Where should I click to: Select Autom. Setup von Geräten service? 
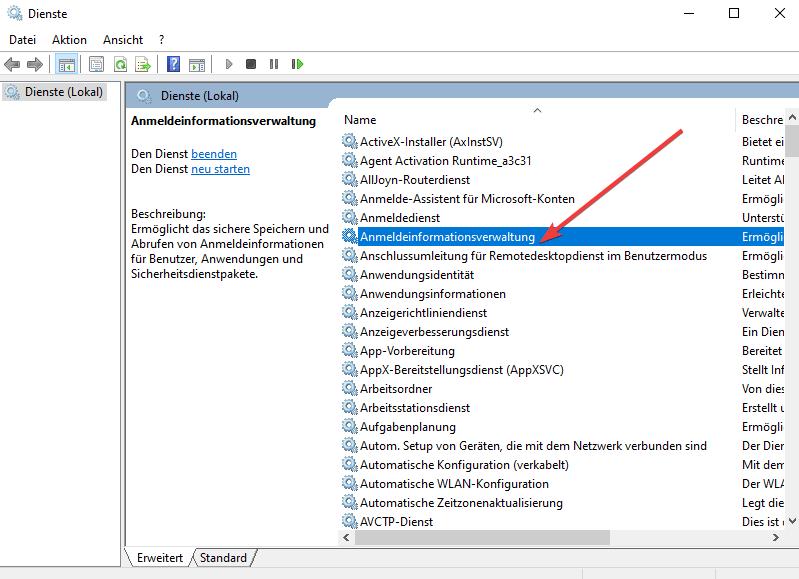point(563,445)
